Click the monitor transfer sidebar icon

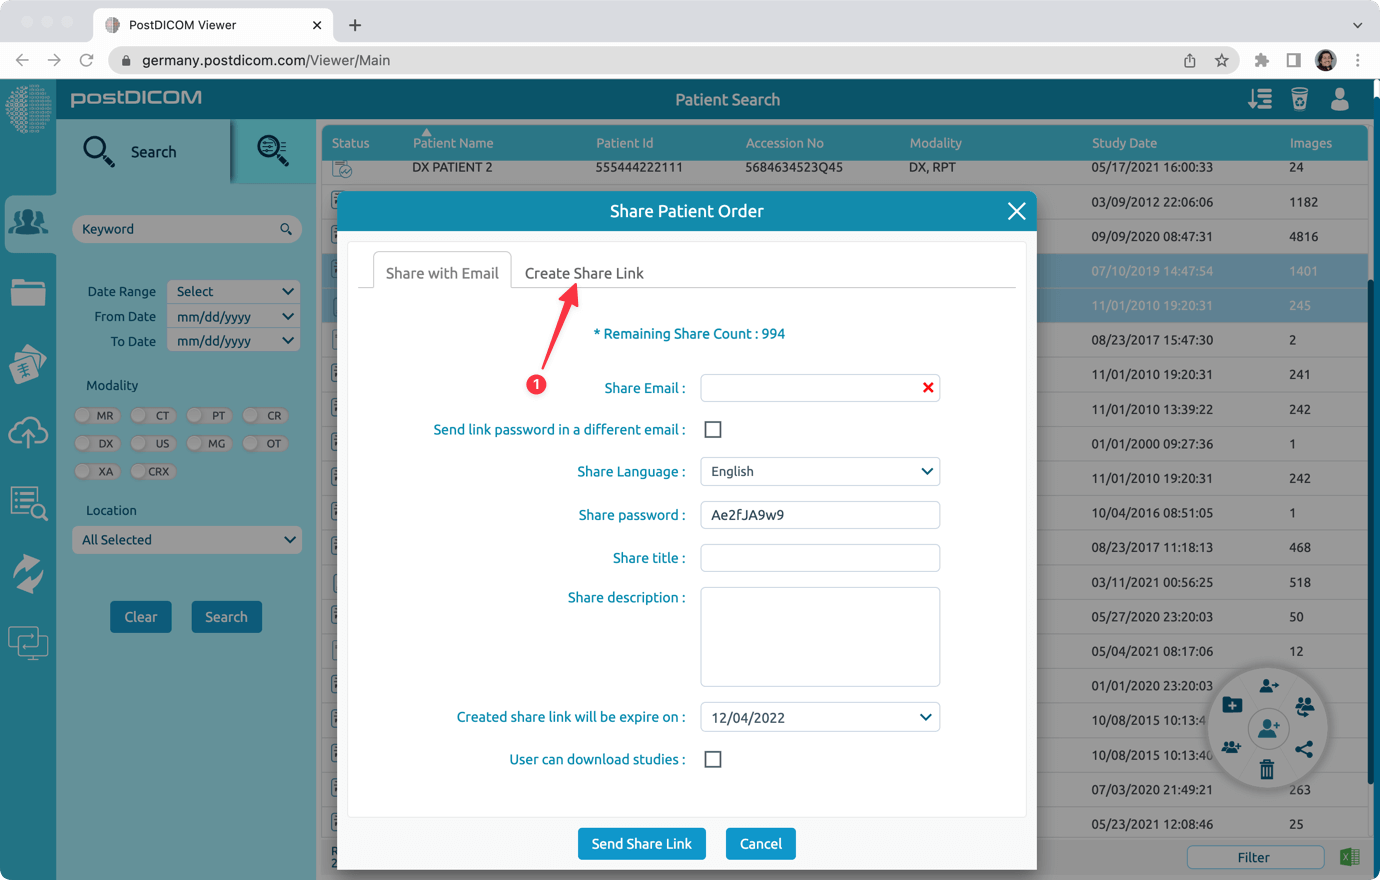coord(28,642)
